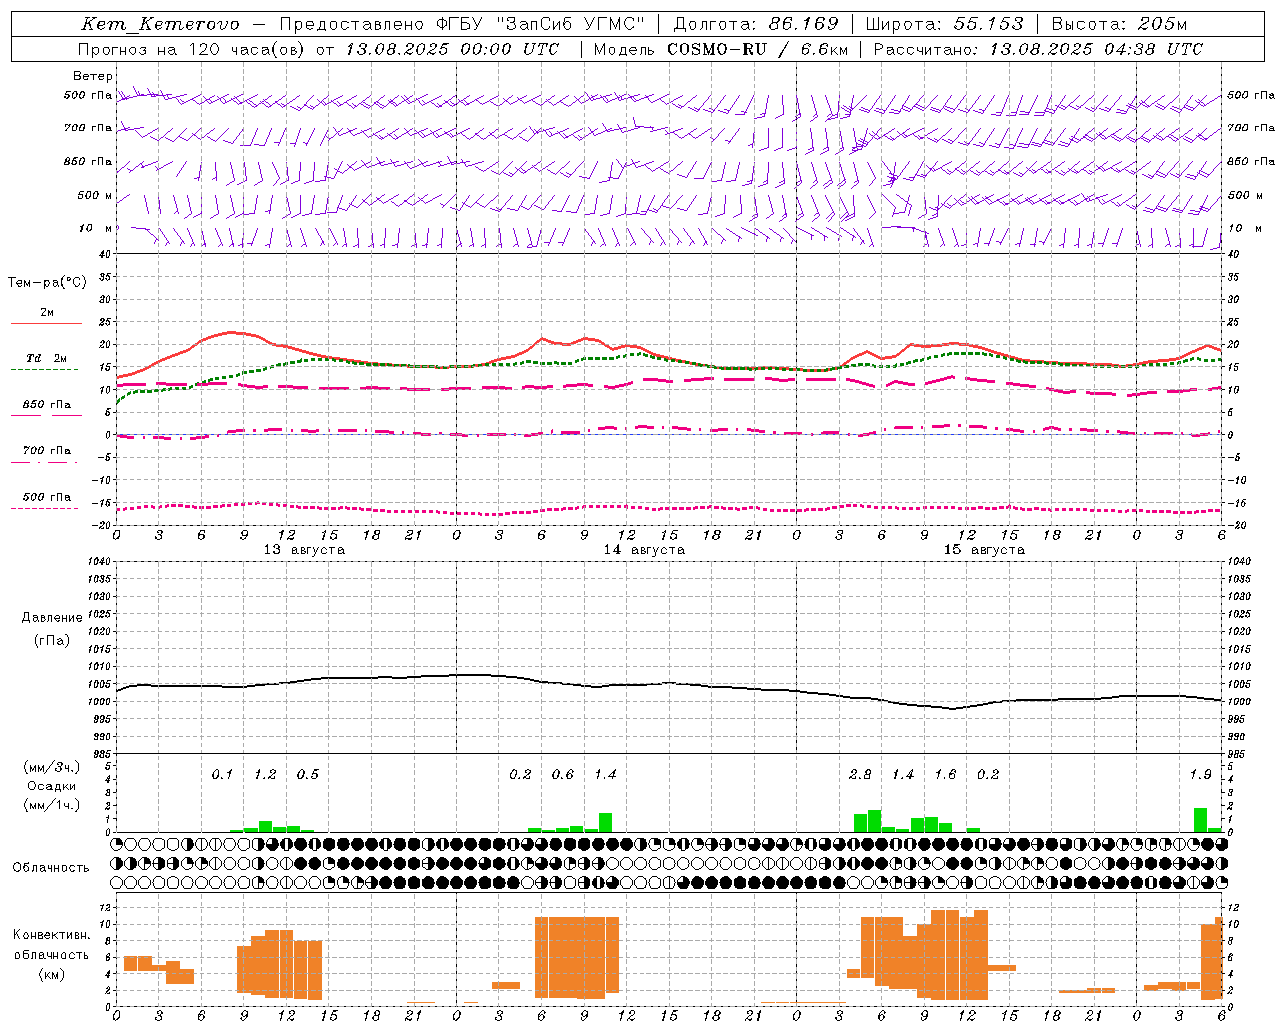
Task: Select the 'Долгота: 86.169' longitude value
Action: (x=756, y=24)
